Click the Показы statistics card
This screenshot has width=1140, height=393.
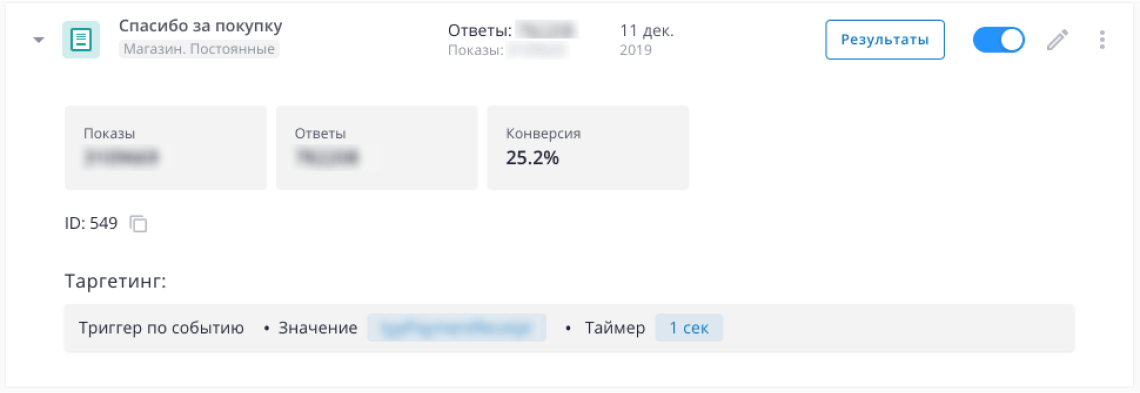166,147
